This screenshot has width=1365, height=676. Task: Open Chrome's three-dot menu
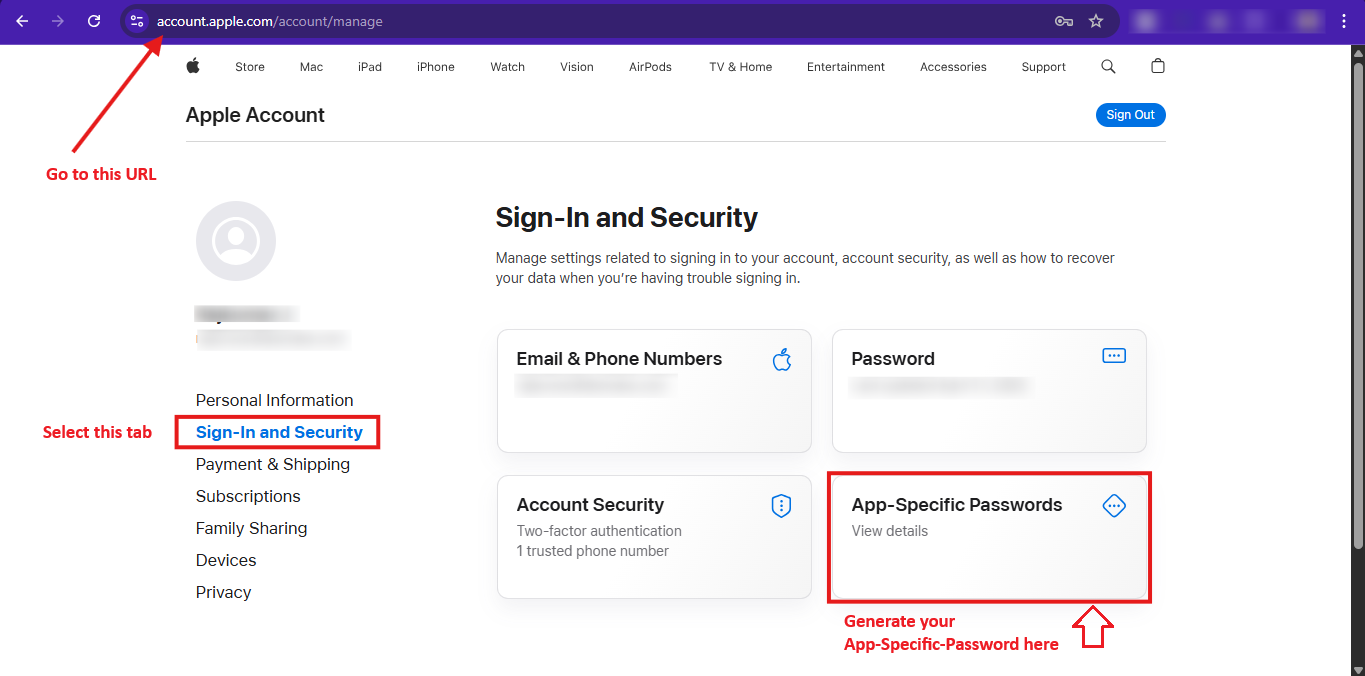click(1344, 21)
